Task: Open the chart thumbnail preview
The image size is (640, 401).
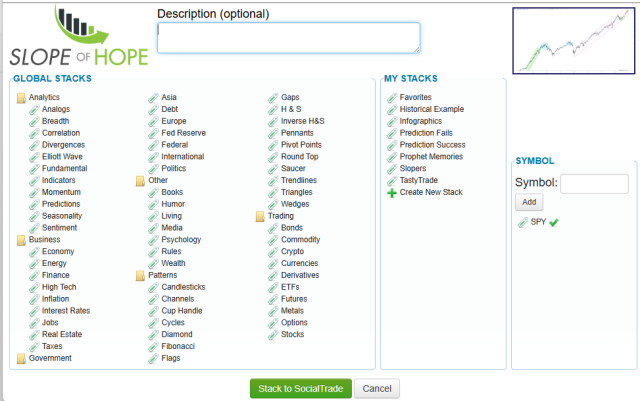Action: point(573,41)
